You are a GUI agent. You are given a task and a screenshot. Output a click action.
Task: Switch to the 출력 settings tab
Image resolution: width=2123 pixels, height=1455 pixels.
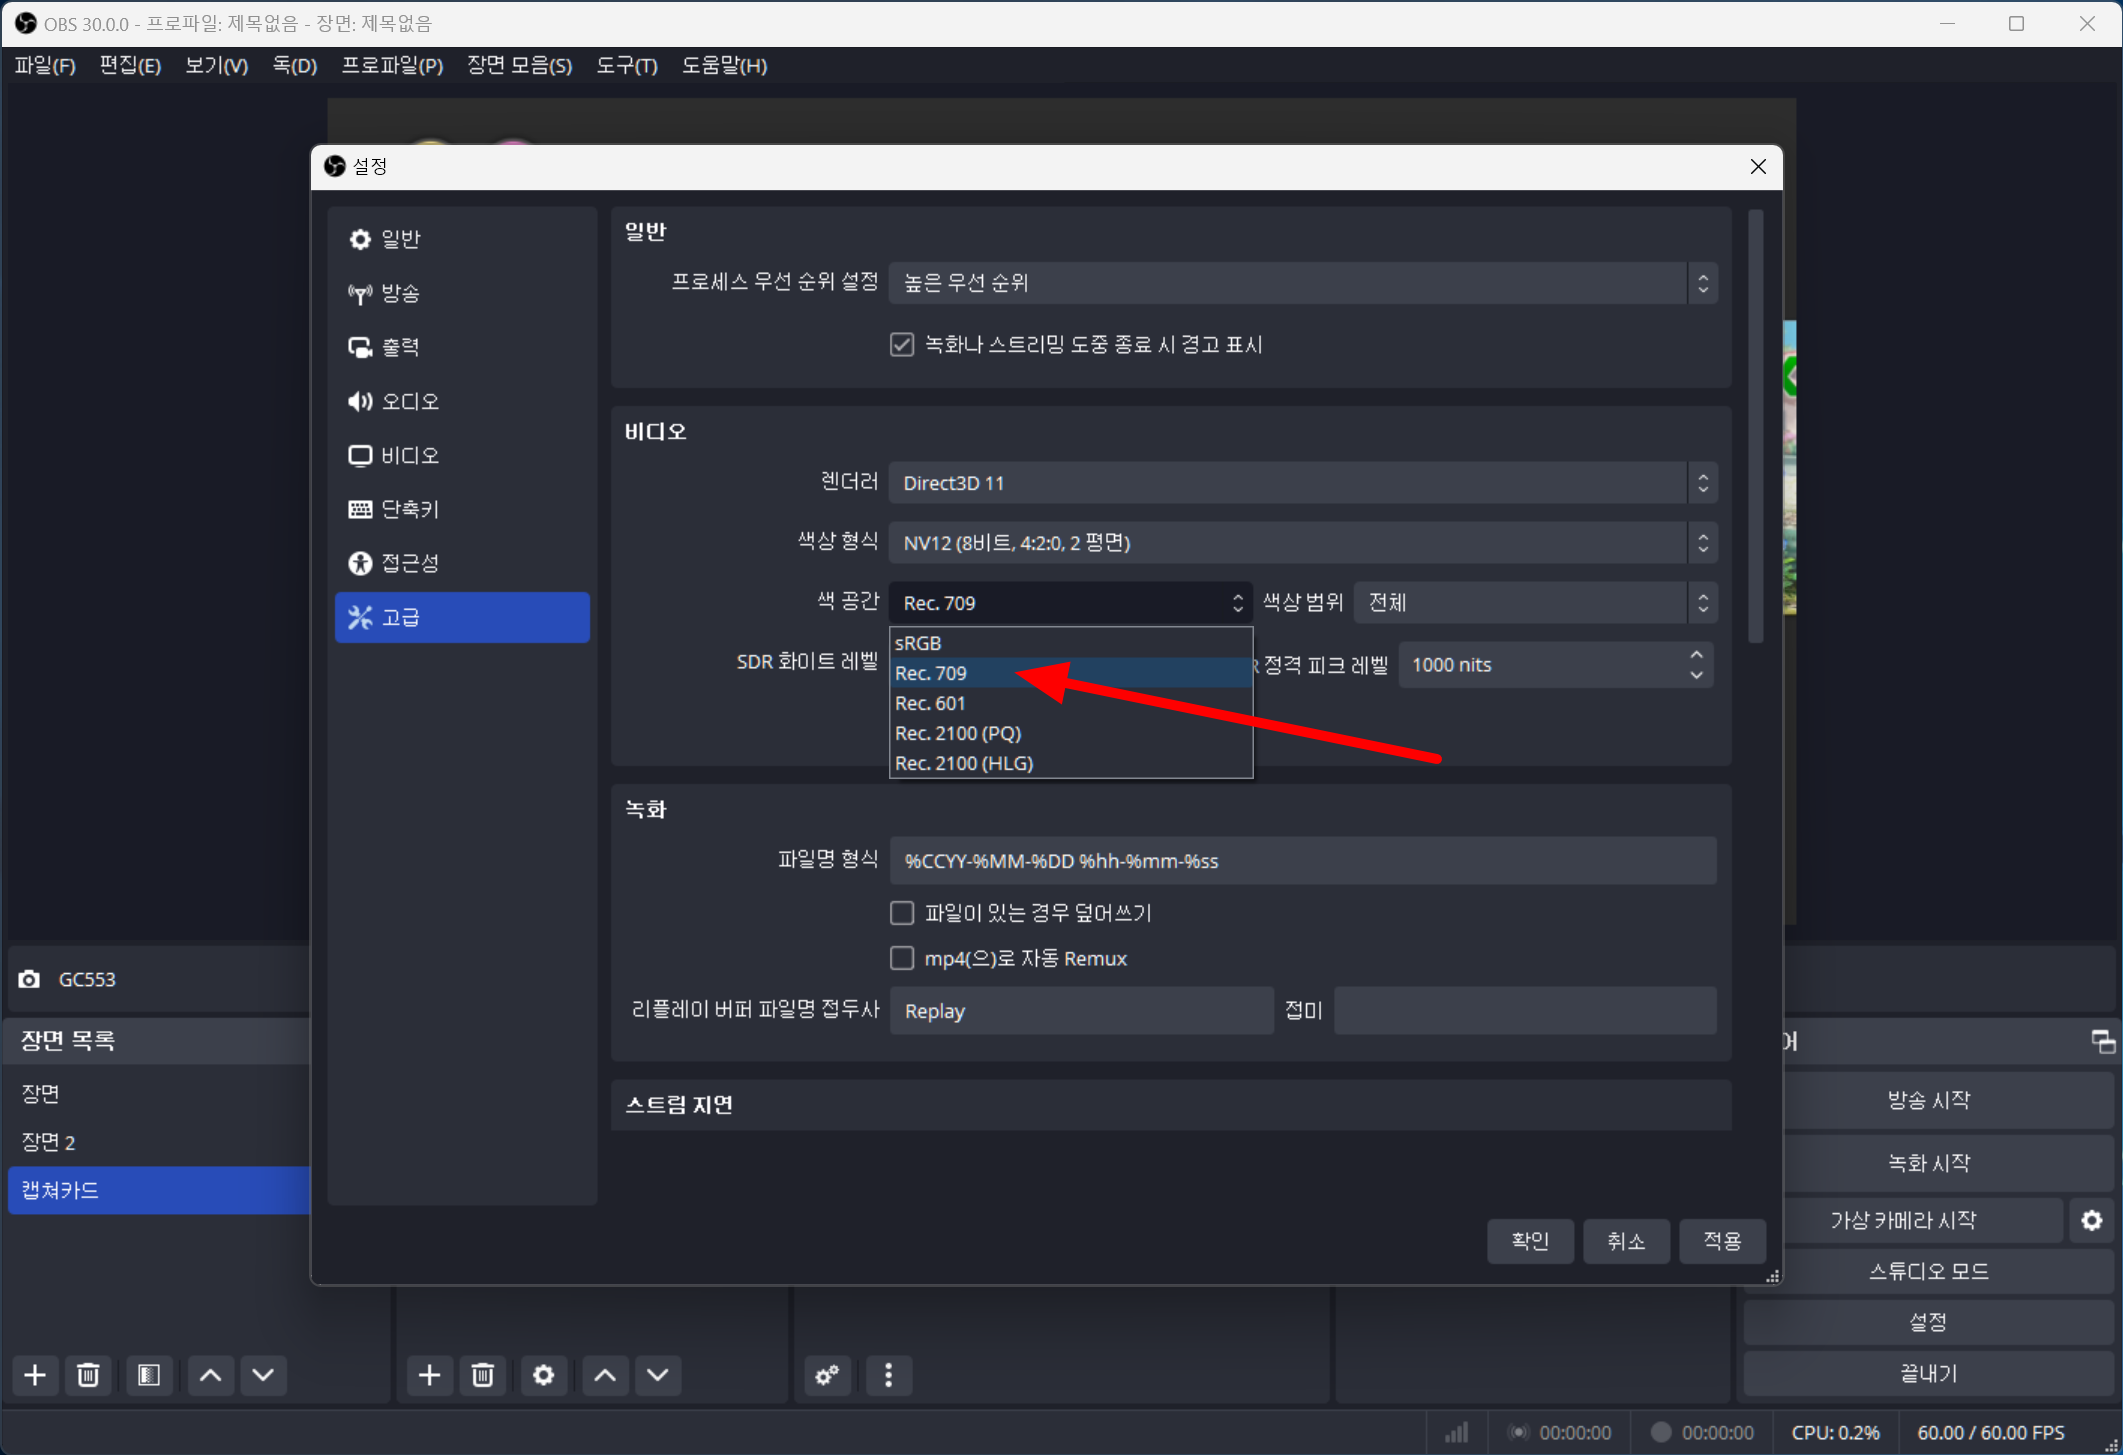coord(400,347)
